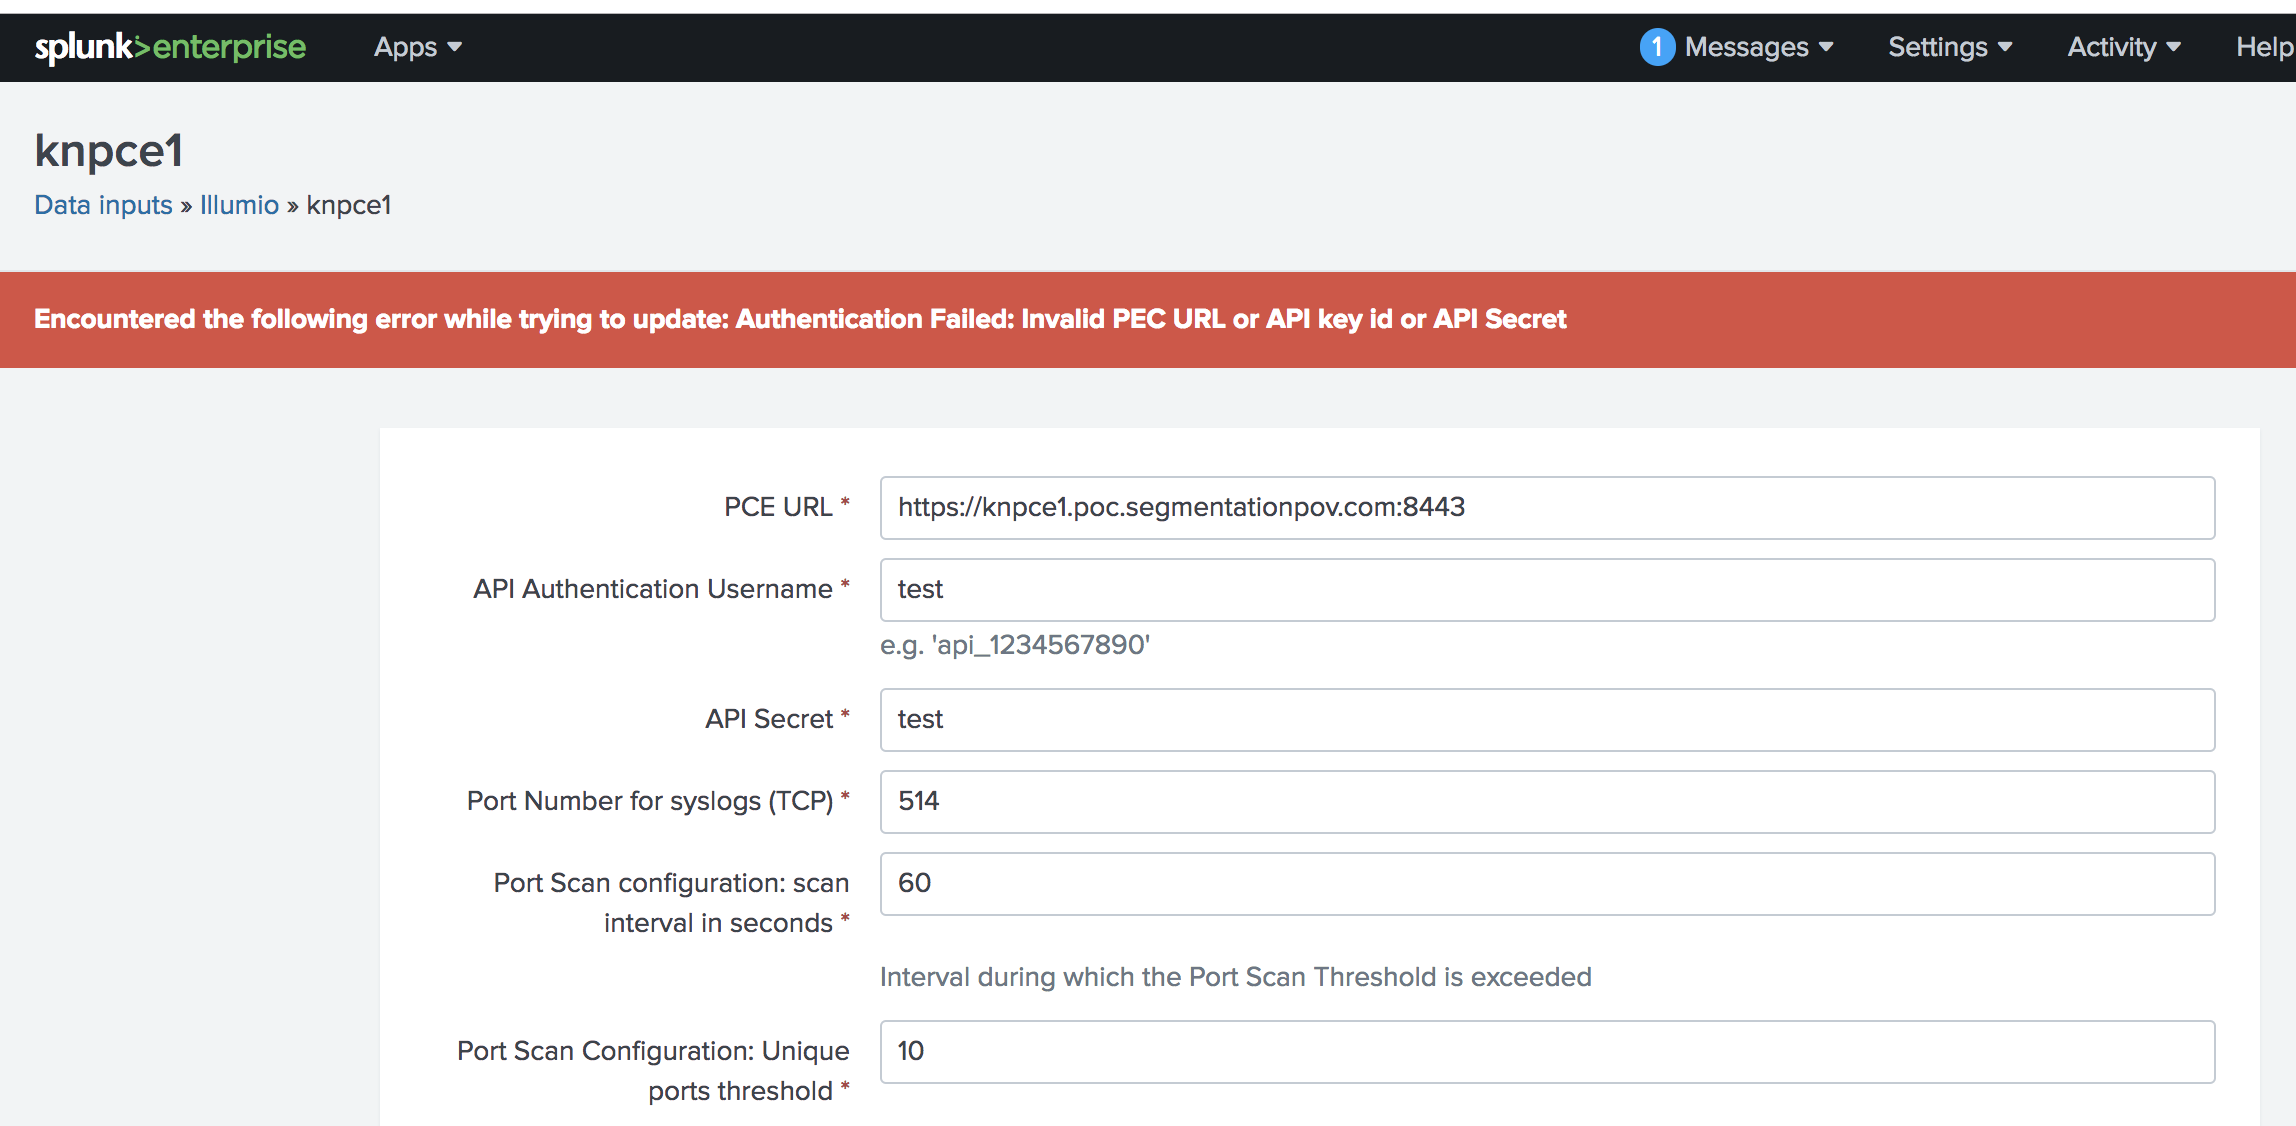Click the PCE URL label
This screenshot has width=2296, height=1126.
pos(786,507)
